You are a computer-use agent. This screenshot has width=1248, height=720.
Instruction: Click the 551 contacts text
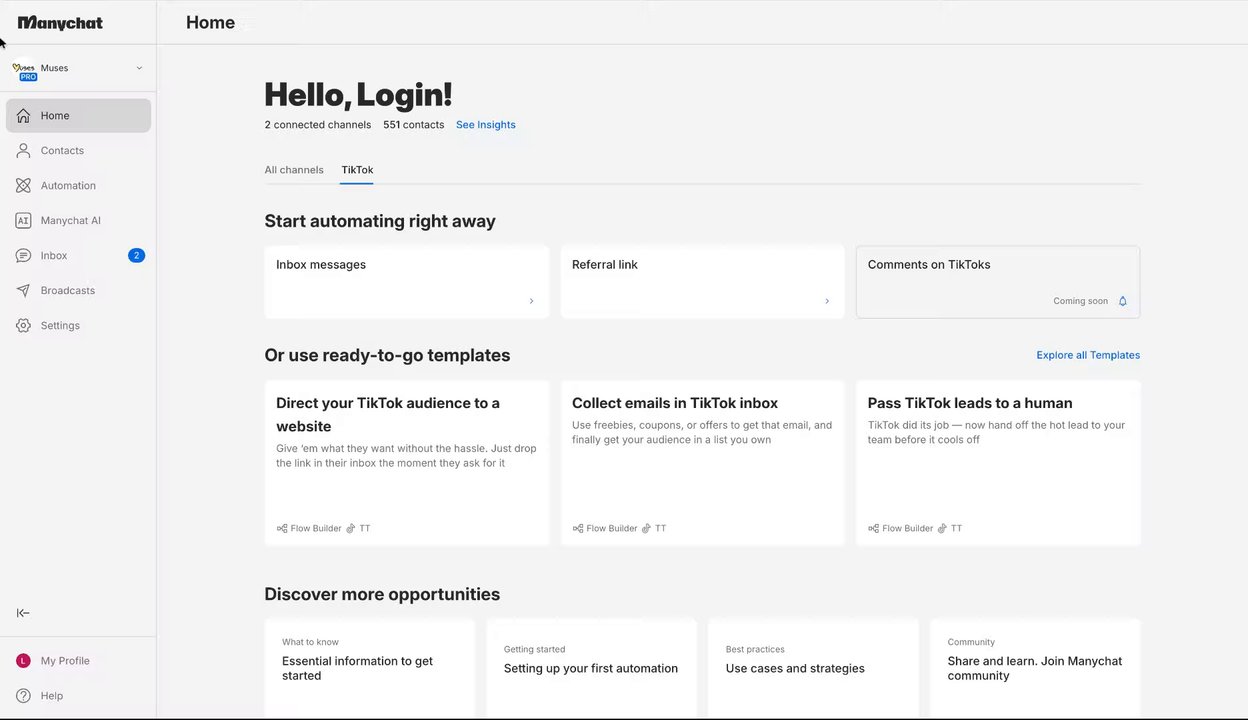click(x=414, y=125)
